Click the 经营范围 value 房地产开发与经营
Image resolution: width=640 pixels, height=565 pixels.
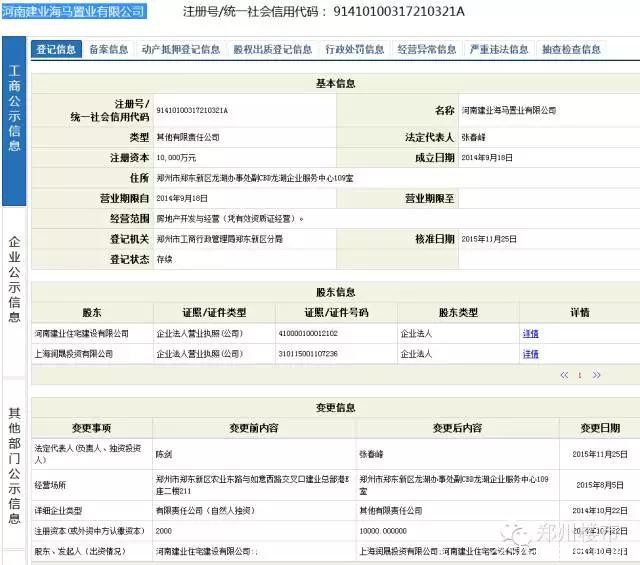(230, 219)
